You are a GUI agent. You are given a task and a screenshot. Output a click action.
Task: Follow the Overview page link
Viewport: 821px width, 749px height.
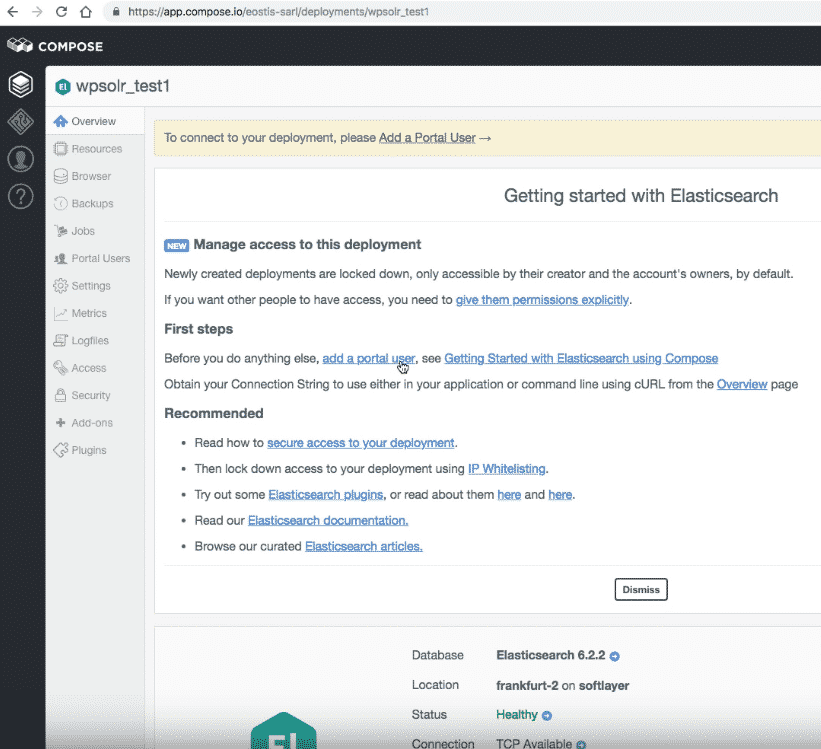(742, 384)
